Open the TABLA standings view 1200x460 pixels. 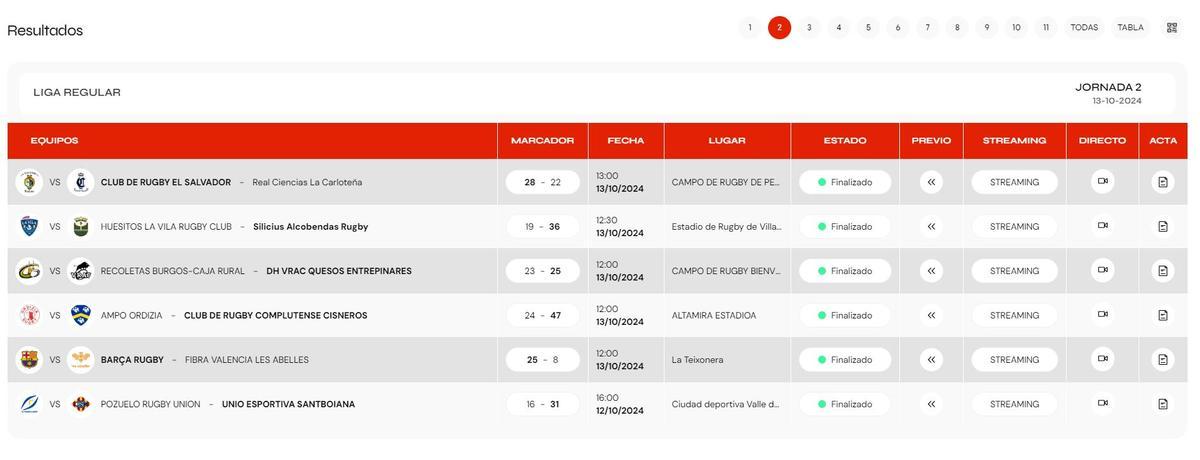click(x=1130, y=28)
